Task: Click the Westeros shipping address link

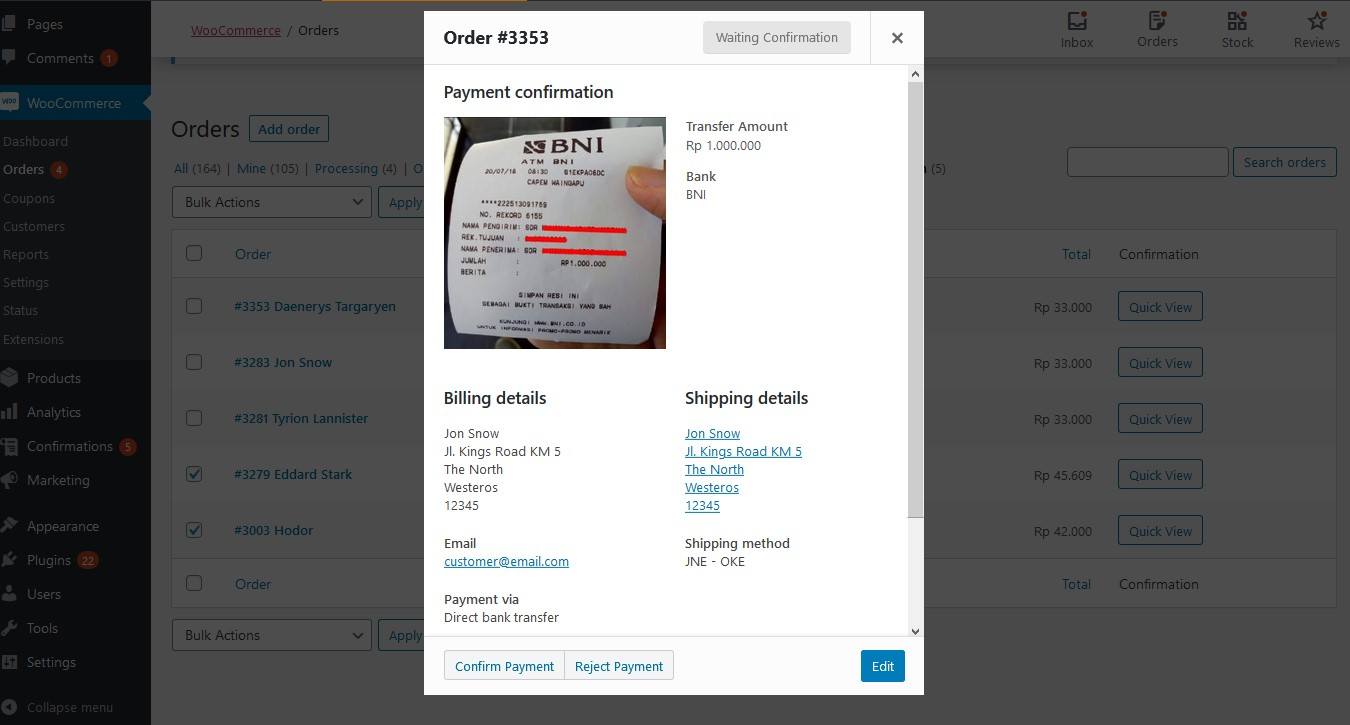Action: pyautogui.click(x=712, y=487)
